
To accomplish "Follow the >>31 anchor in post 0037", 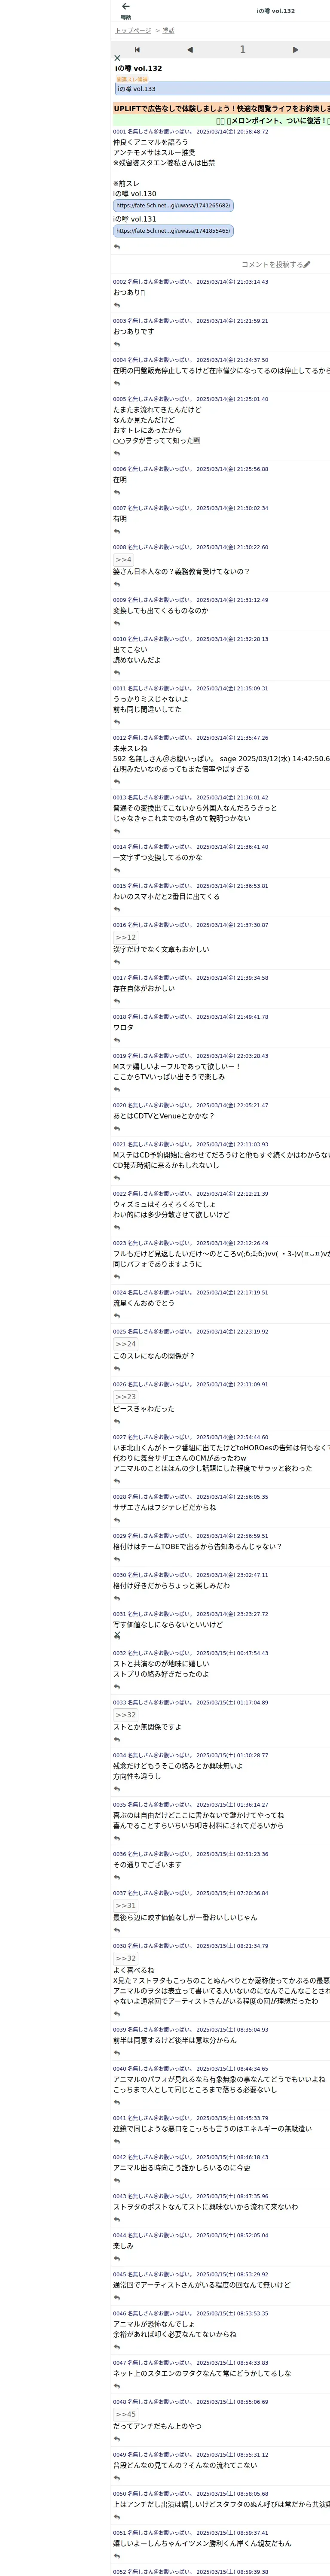I will [125, 1905].
